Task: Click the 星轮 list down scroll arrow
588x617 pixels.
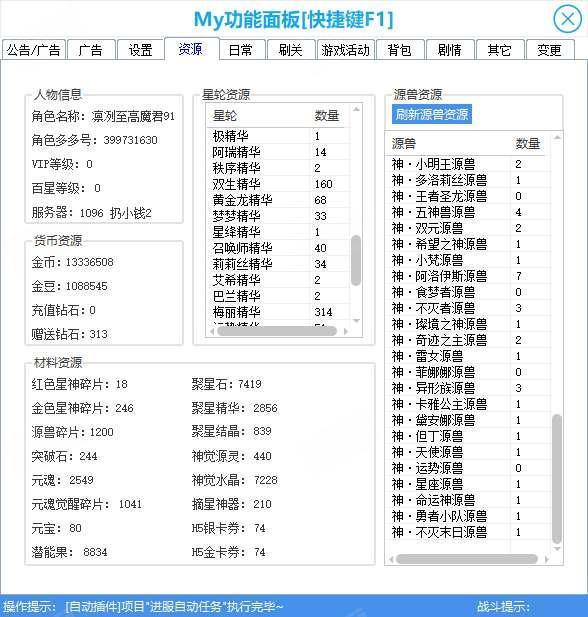Action: pyautogui.click(x=356, y=321)
